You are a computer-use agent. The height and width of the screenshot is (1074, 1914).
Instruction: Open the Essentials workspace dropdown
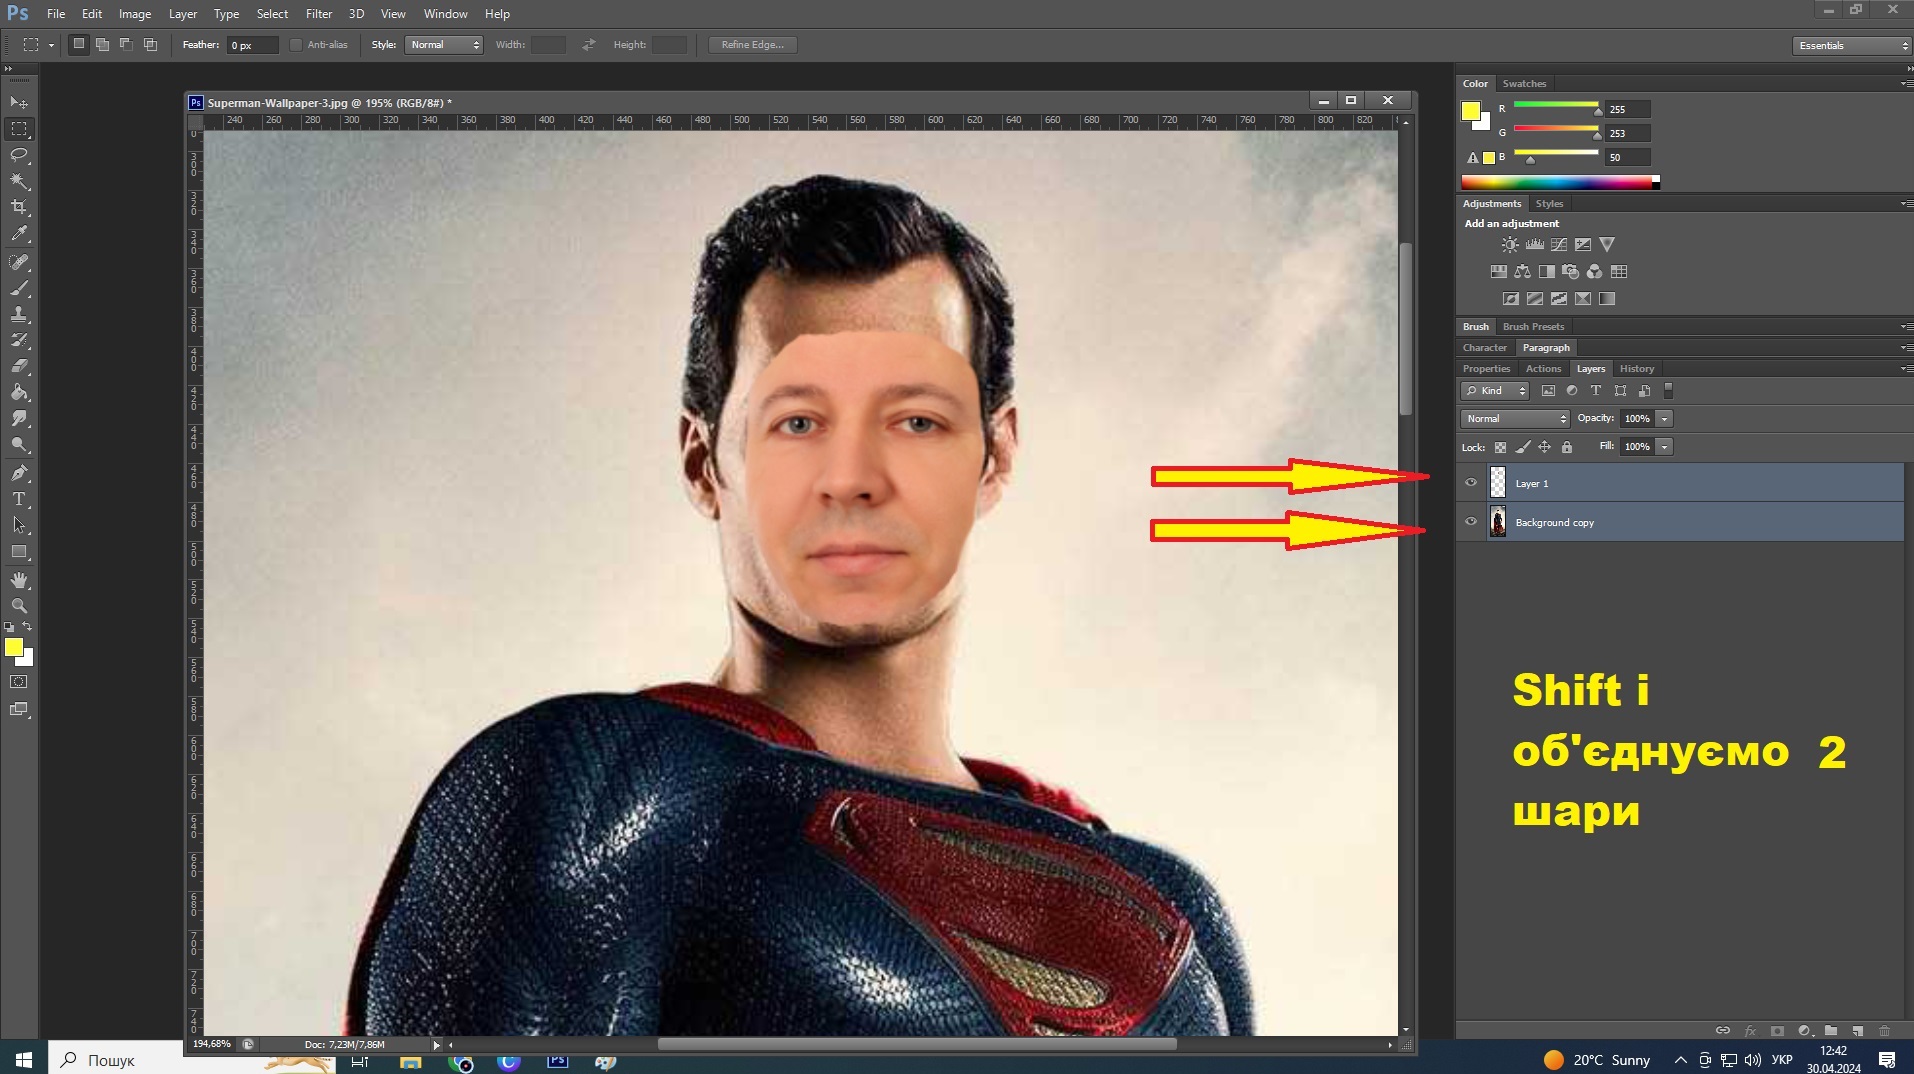pos(1851,46)
